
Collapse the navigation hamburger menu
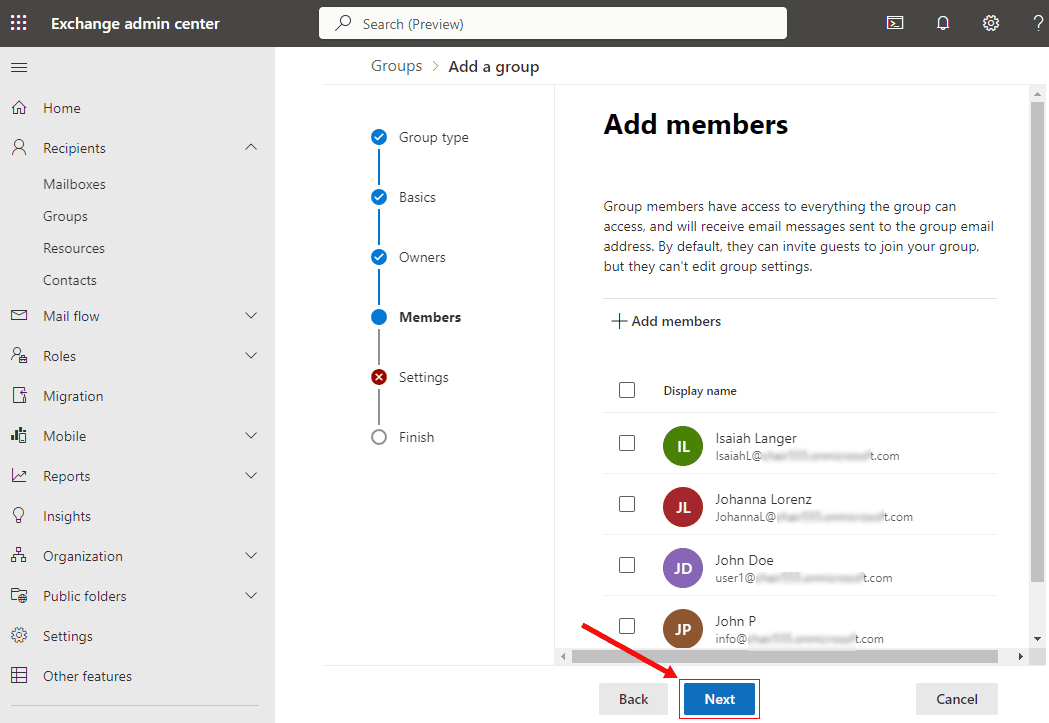pyautogui.click(x=19, y=68)
